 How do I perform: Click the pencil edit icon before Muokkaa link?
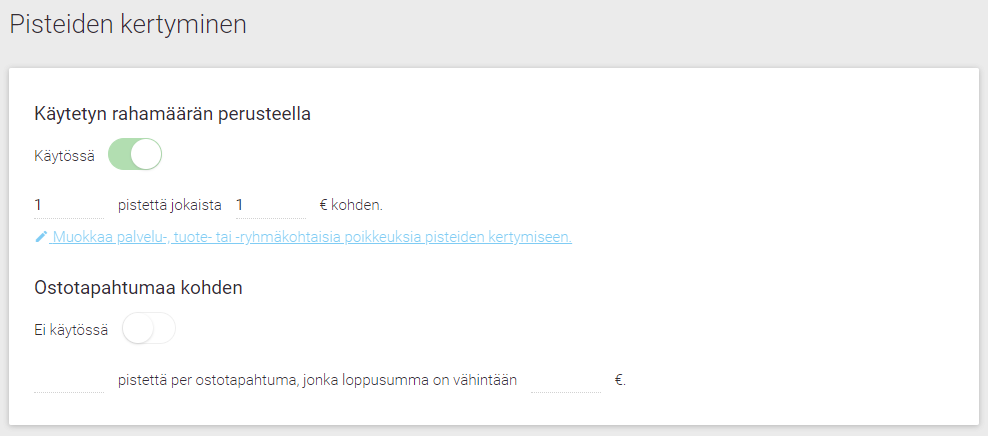click(41, 237)
